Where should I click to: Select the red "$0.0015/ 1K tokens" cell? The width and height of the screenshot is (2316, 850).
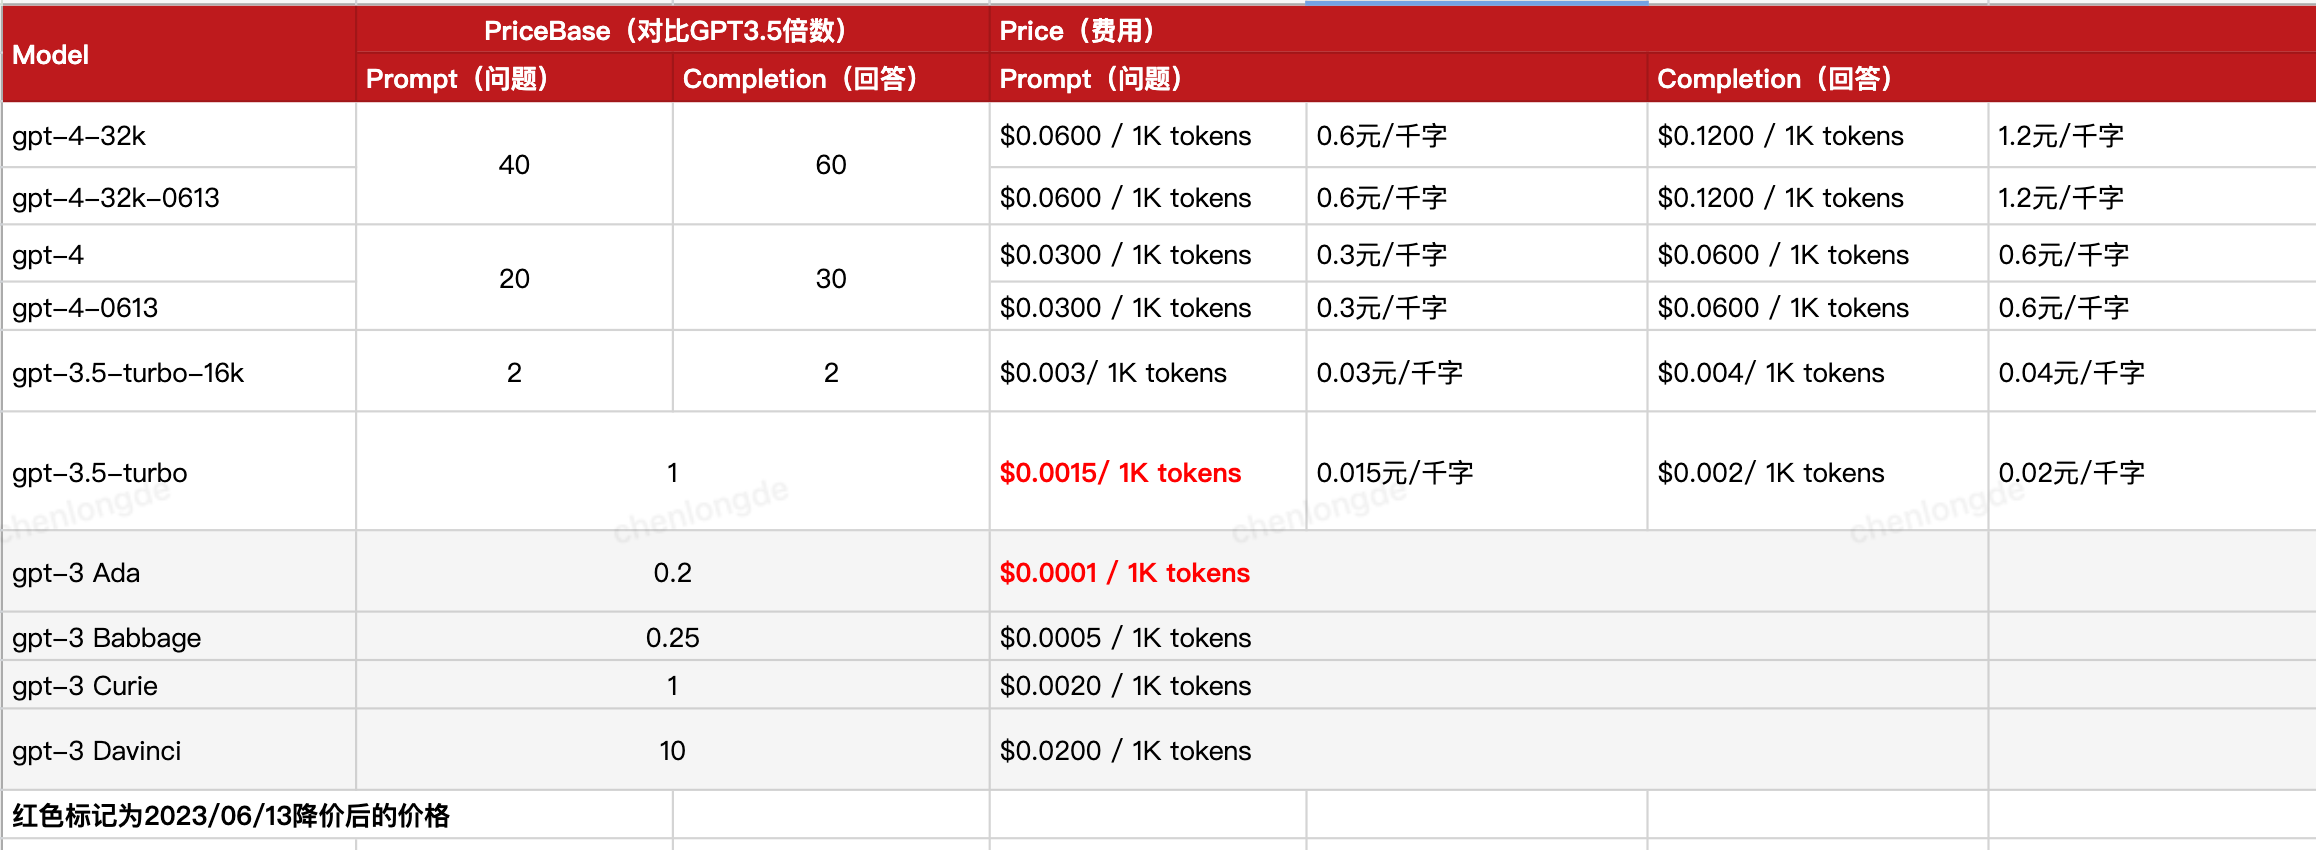tap(1120, 473)
